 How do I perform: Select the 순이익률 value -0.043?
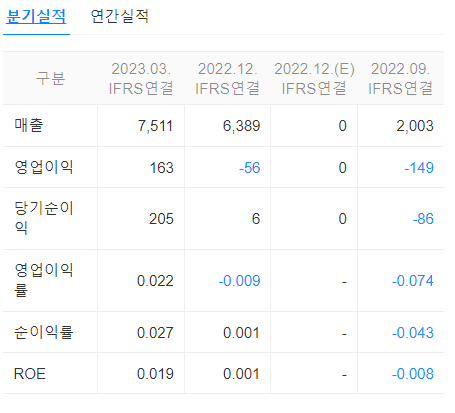[x=413, y=333]
